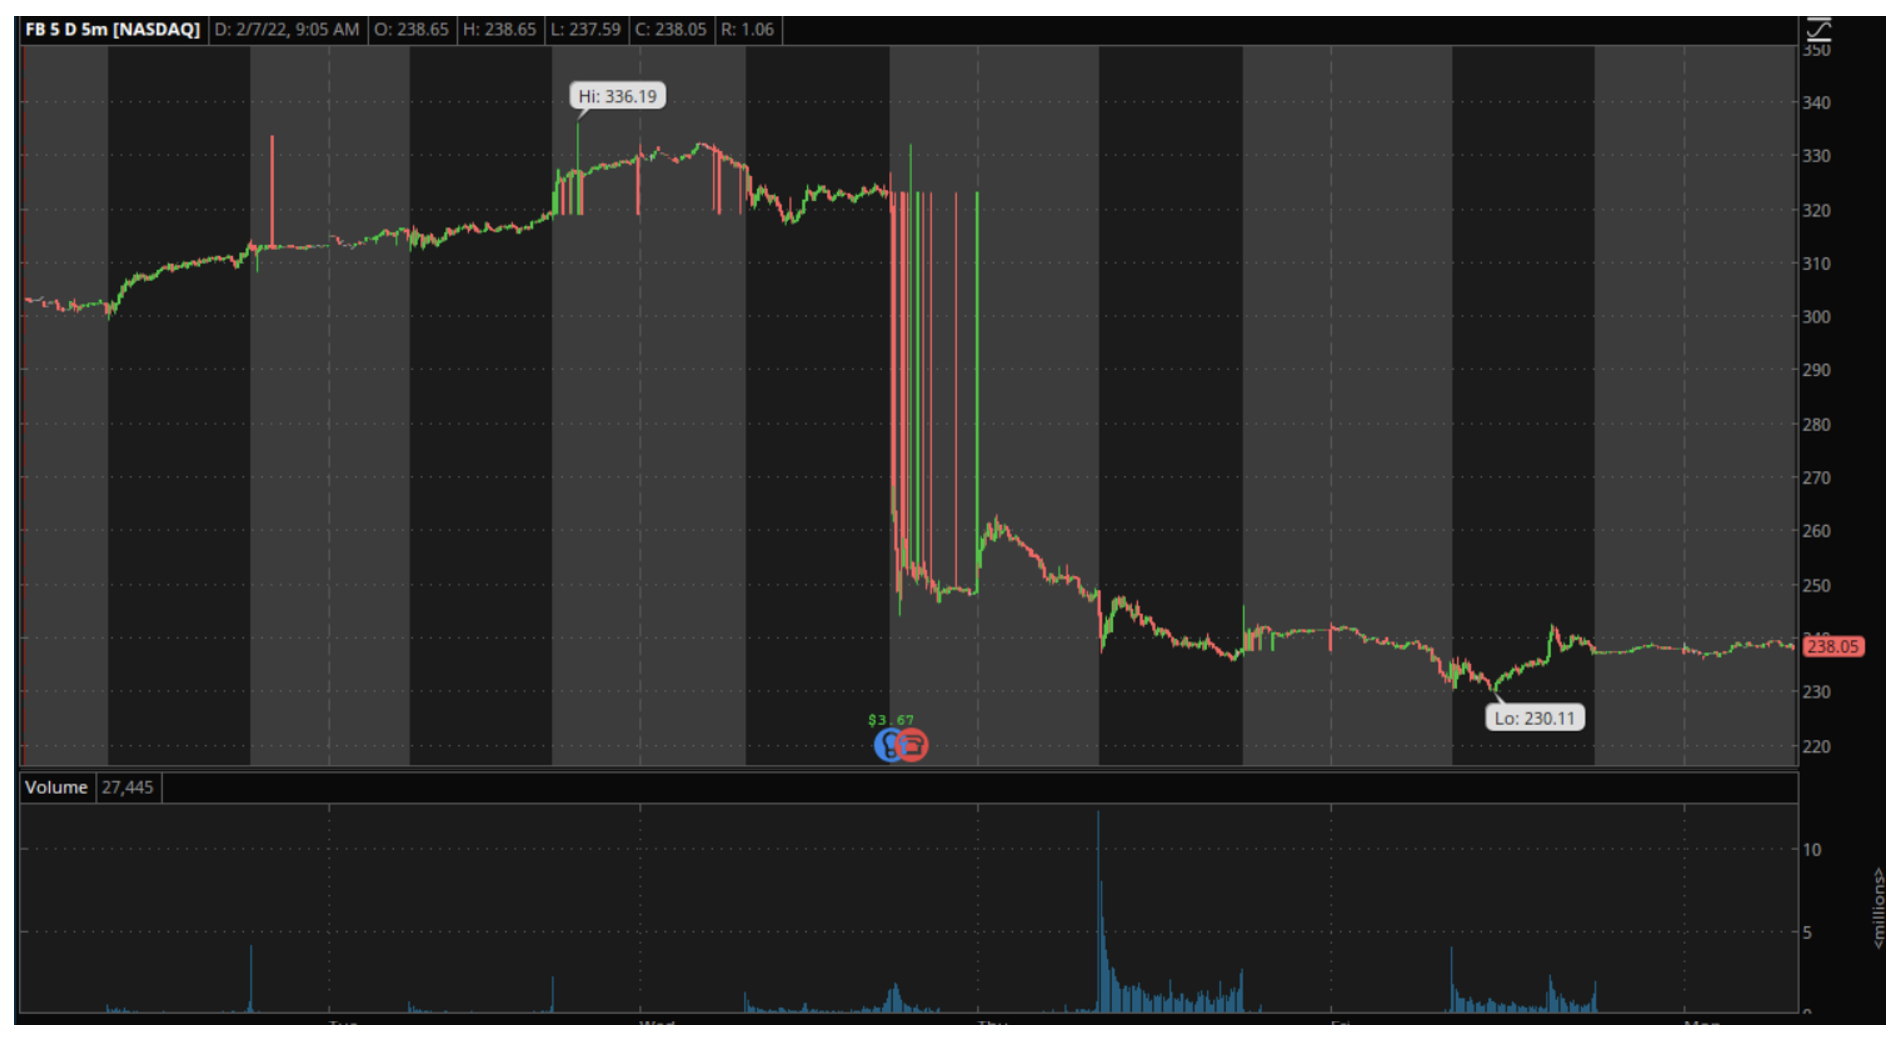Click the 260 price axis label

[1817, 531]
